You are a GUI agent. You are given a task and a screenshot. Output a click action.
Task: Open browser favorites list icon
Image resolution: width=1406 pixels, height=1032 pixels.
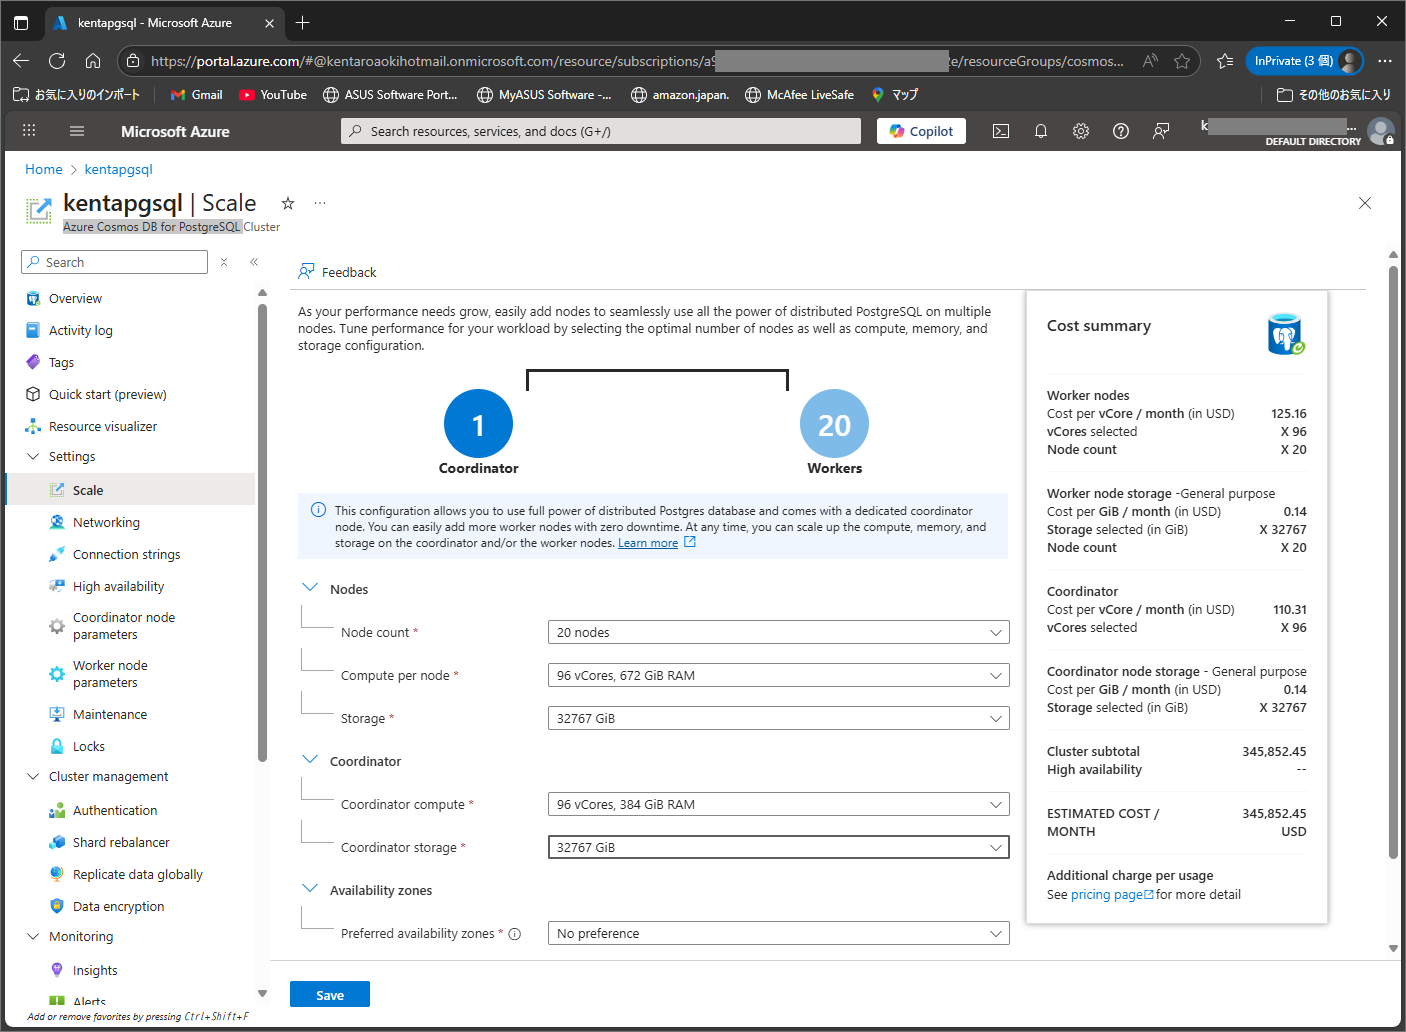point(1225,61)
